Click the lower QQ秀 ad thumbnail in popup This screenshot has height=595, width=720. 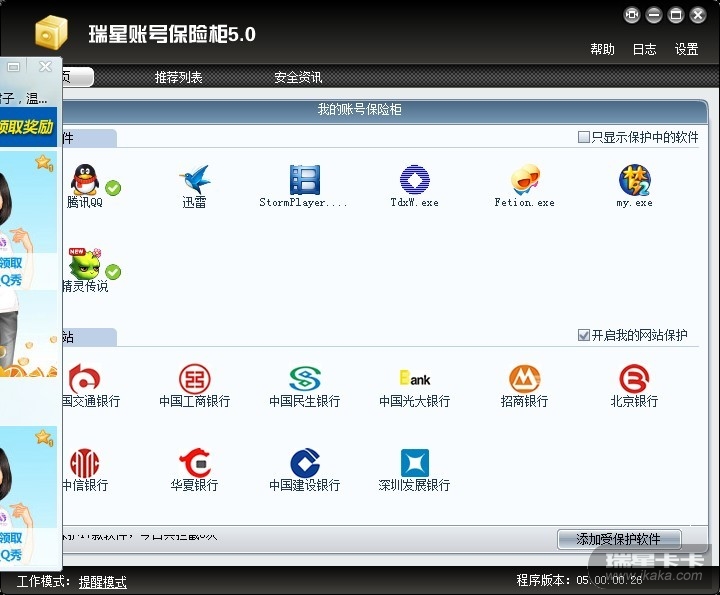tap(28, 495)
